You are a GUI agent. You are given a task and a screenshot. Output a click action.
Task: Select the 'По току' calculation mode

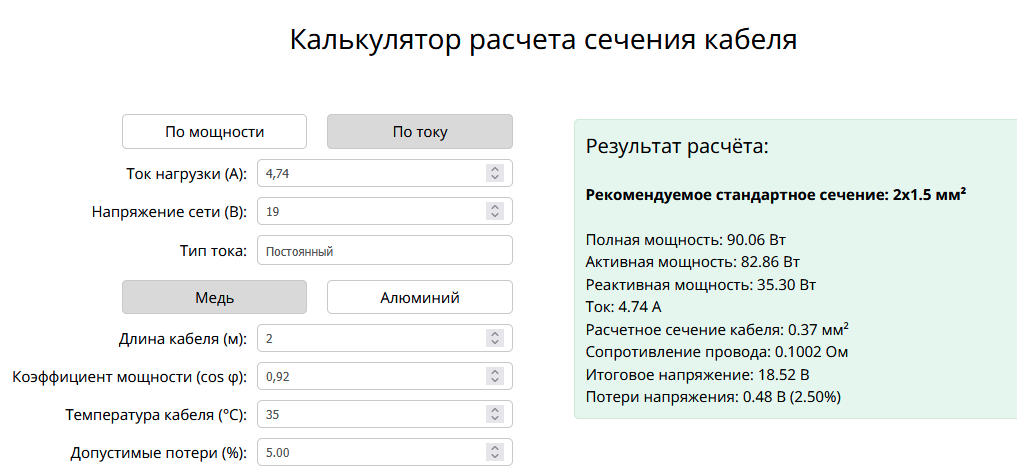[x=420, y=131]
